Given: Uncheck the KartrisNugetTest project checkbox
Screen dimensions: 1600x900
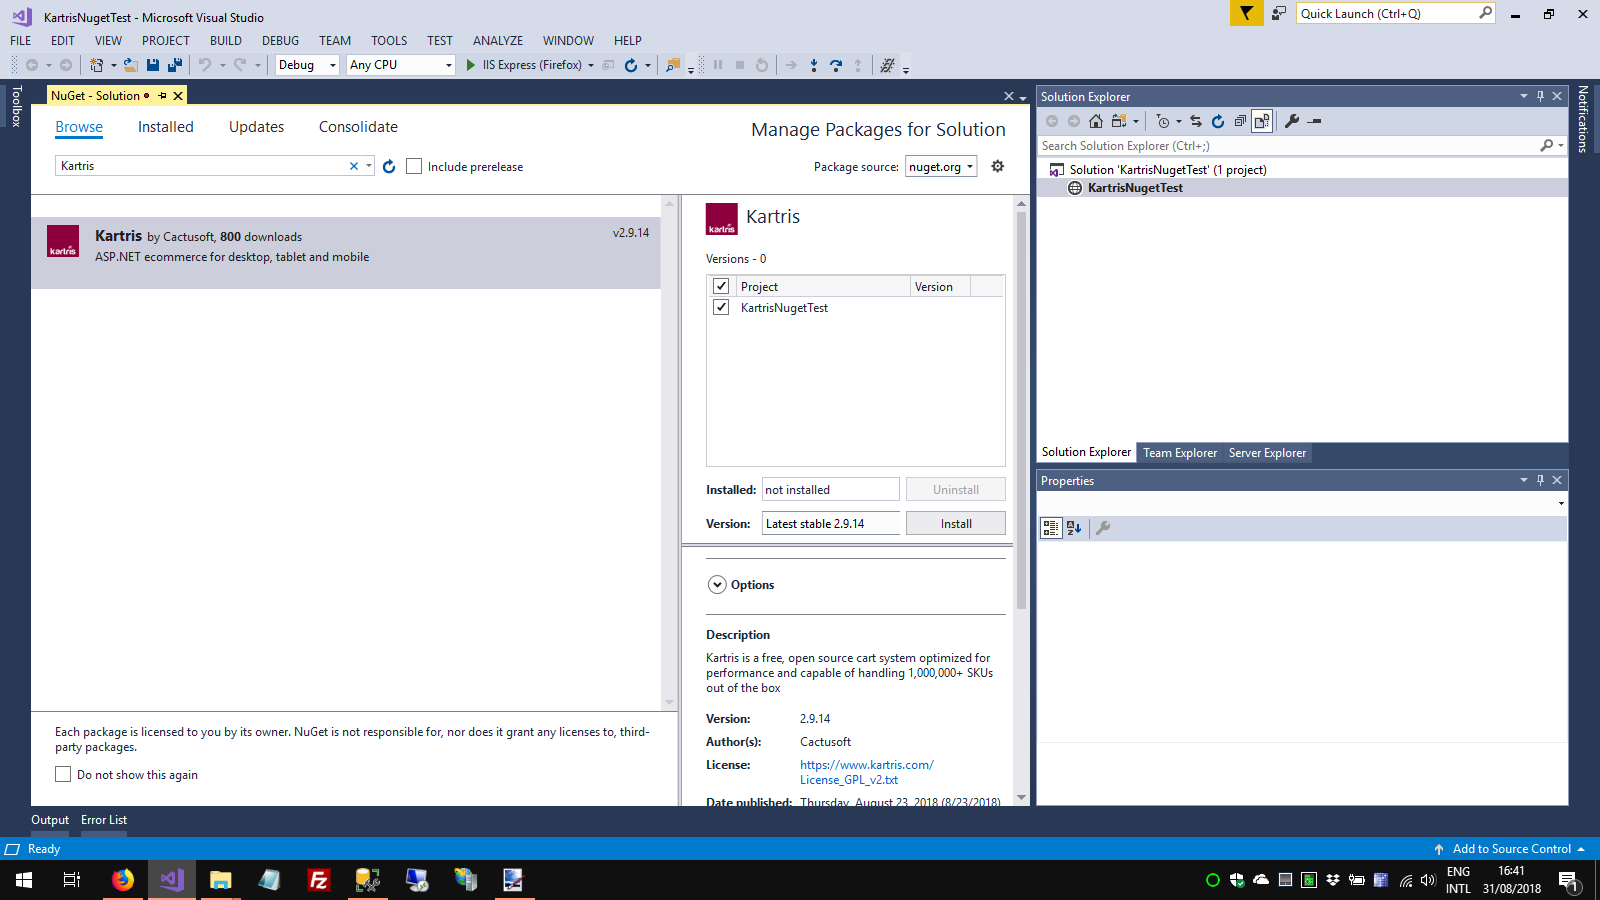Looking at the screenshot, I should tap(721, 307).
